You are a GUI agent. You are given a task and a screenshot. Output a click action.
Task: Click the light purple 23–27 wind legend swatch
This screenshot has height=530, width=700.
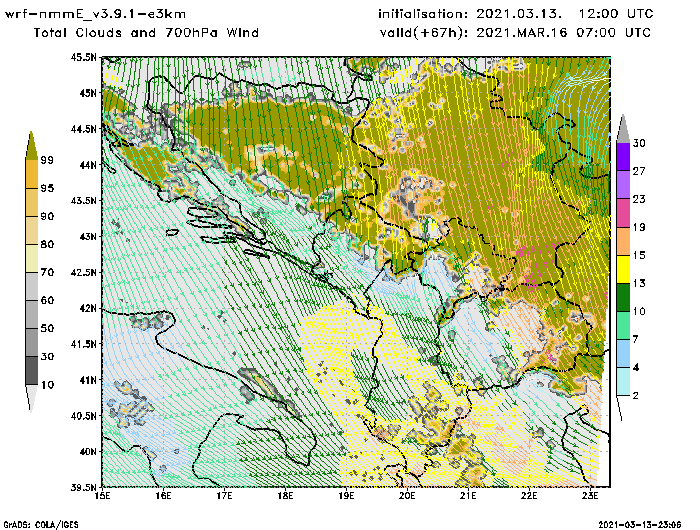(x=623, y=185)
